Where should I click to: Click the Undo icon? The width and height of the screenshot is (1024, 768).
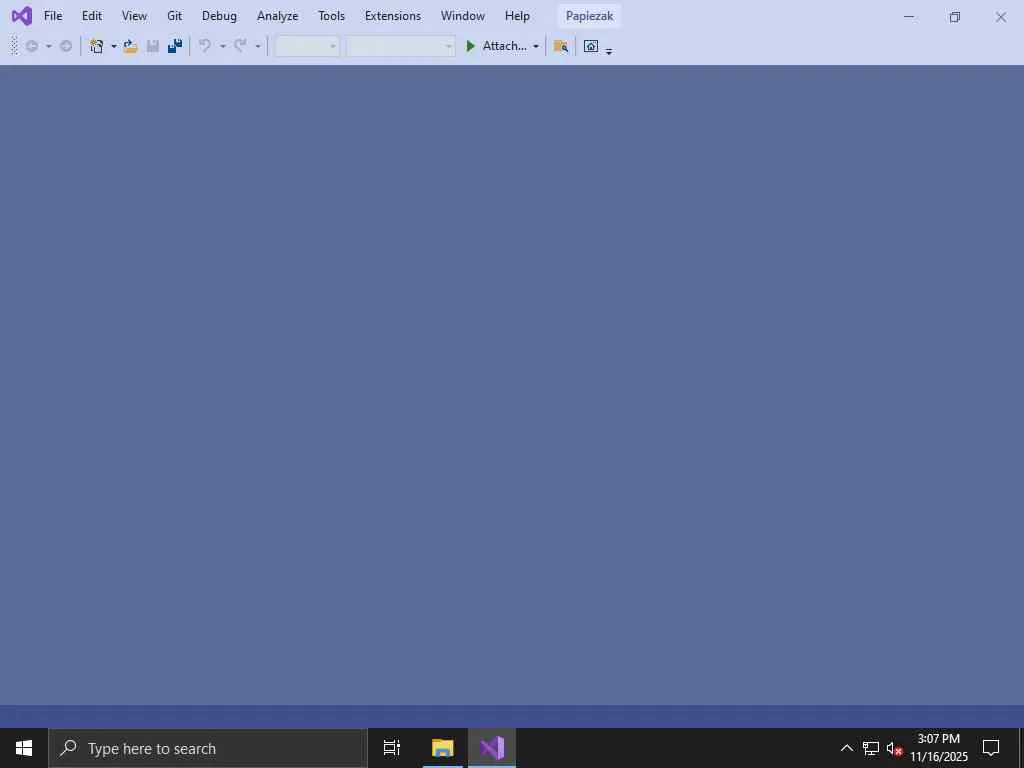pyautogui.click(x=205, y=46)
